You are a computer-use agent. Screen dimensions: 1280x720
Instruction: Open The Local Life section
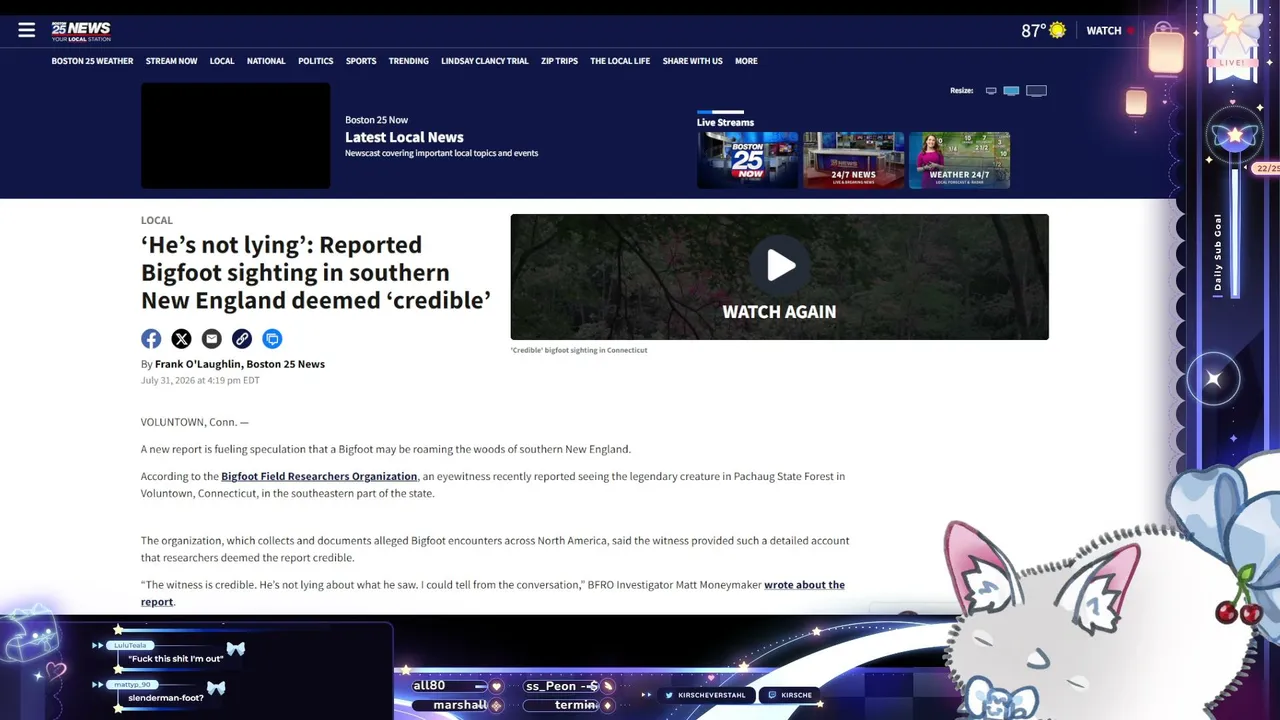pyautogui.click(x=620, y=61)
